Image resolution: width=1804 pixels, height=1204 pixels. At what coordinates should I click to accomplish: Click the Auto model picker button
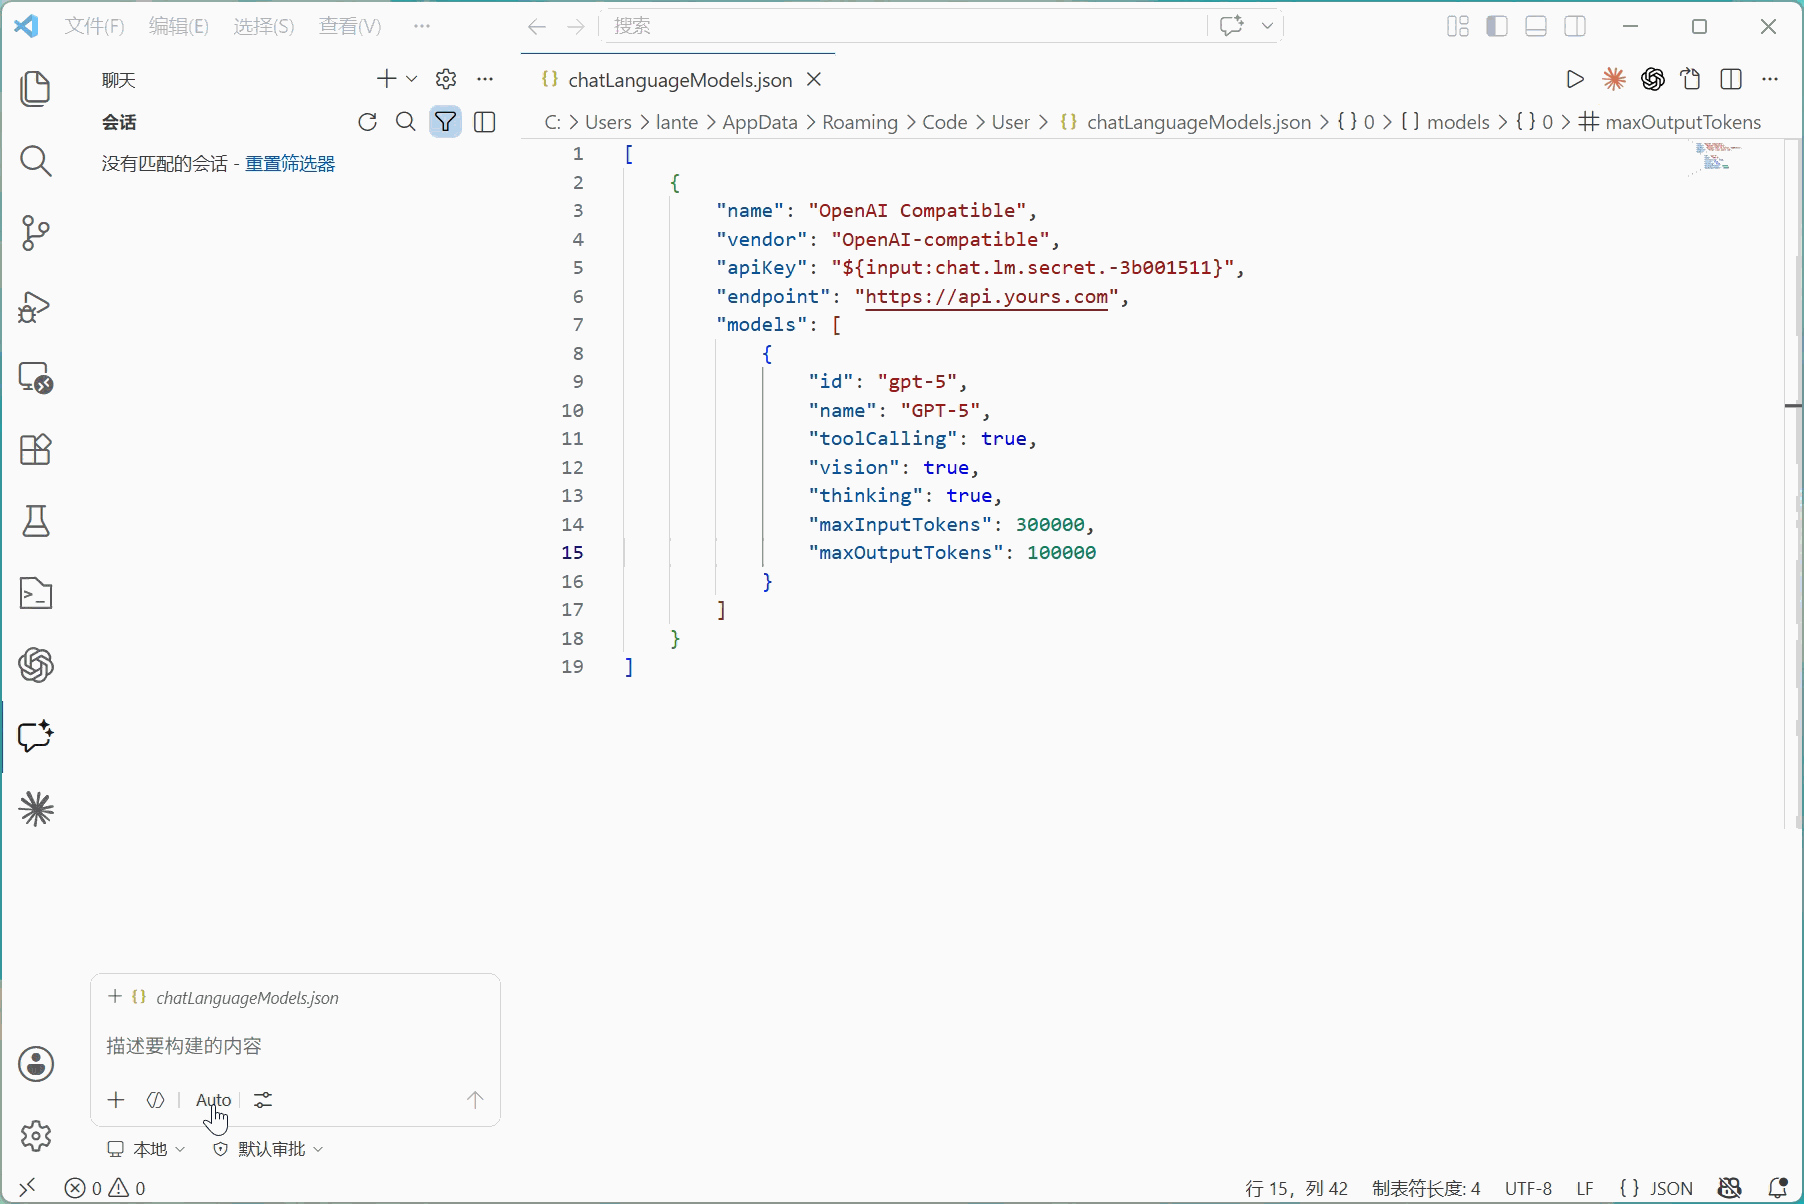click(213, 1100)
